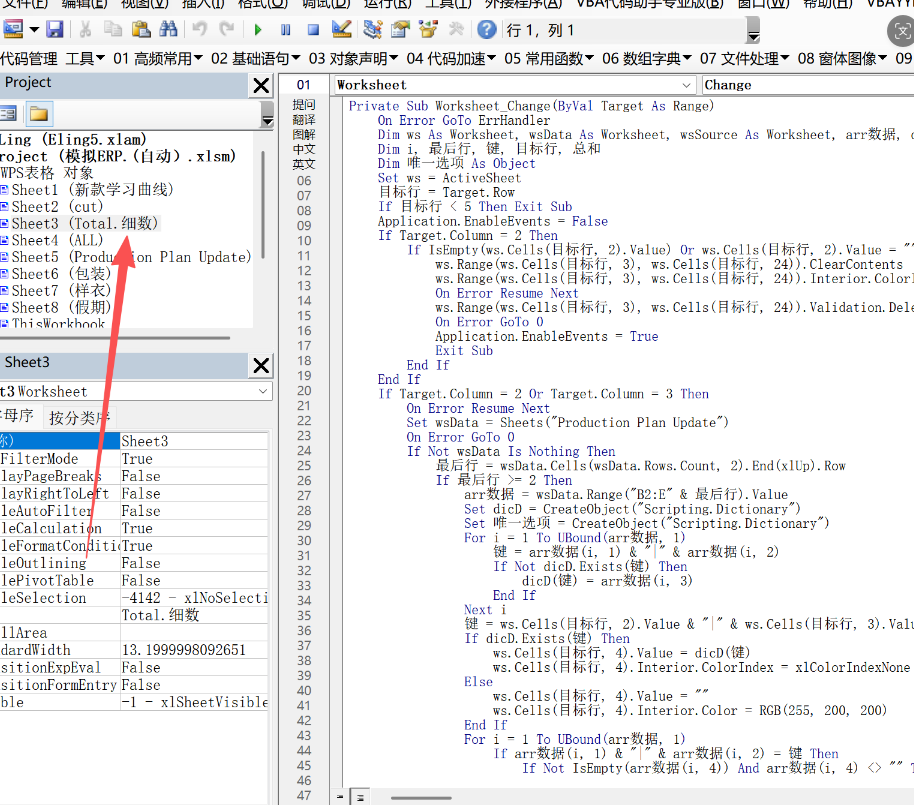Viewport: 914px width, 805px height.
Task: Click the blue Help question mark icon
Action: coord(487,29)
